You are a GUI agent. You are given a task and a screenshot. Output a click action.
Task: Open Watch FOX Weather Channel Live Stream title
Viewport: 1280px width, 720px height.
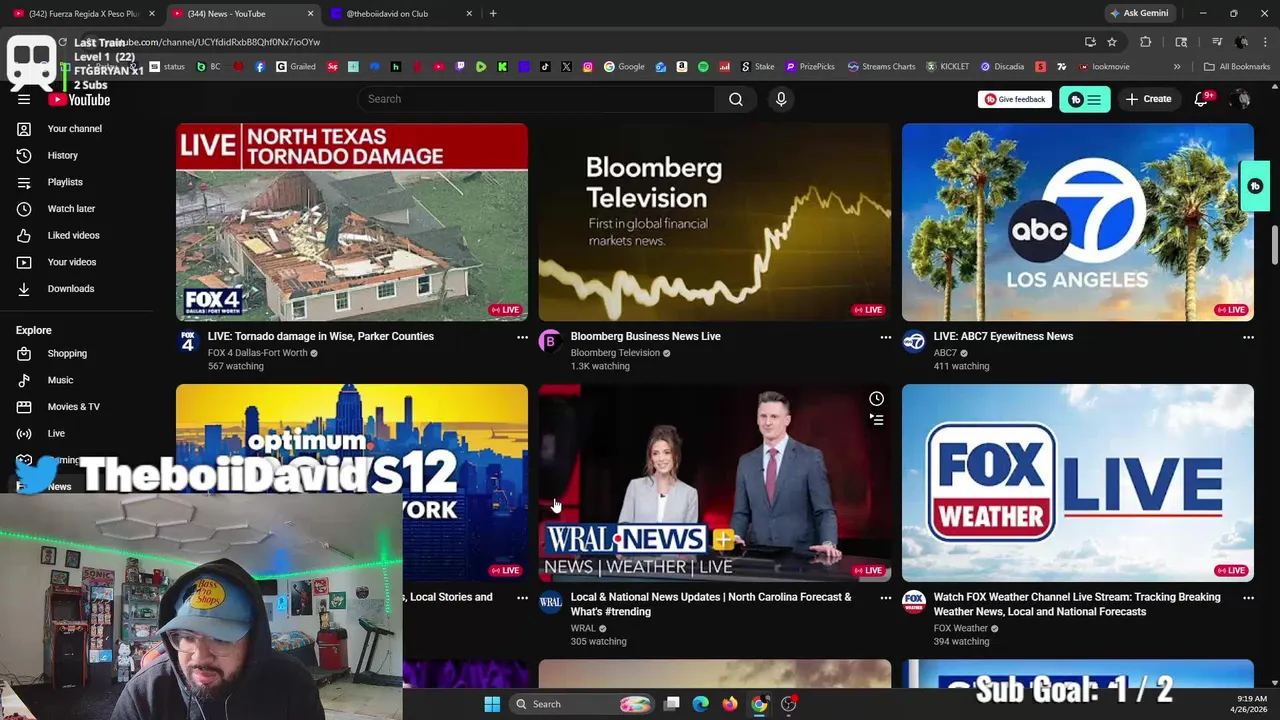pyautogui.click(x=1077, y=604)
